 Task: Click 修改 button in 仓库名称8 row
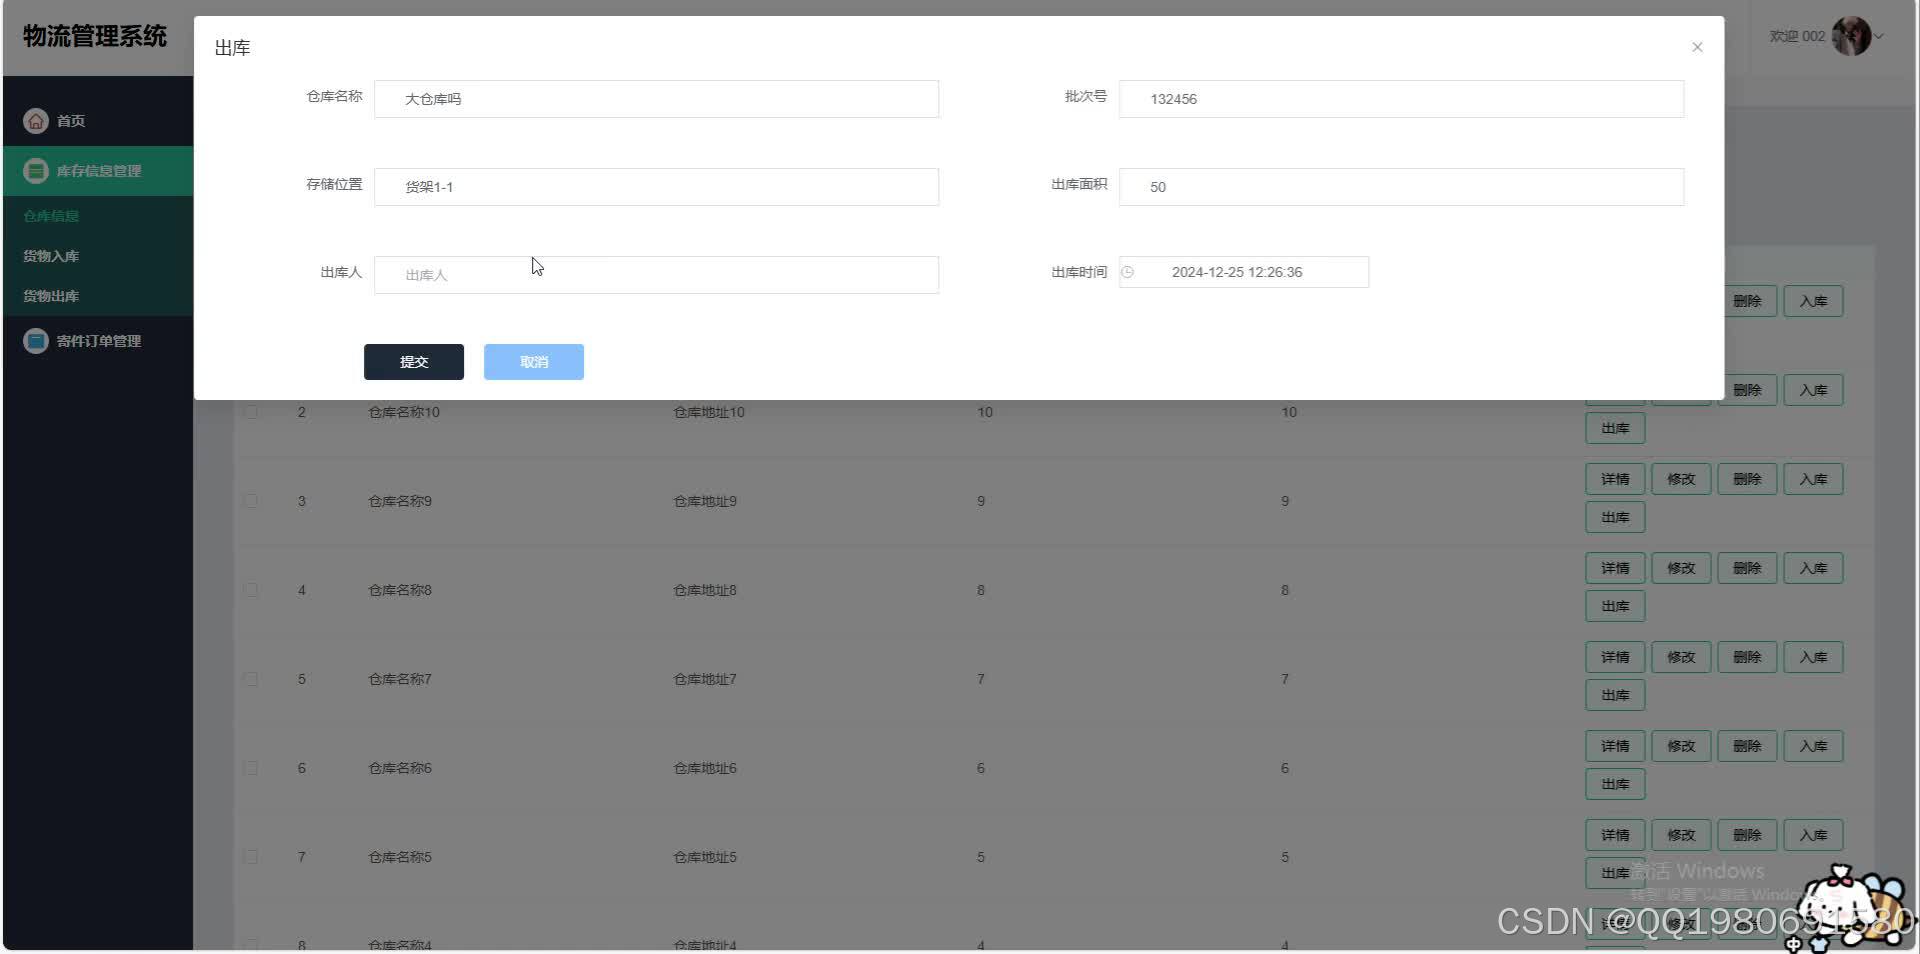(1681, 568)
